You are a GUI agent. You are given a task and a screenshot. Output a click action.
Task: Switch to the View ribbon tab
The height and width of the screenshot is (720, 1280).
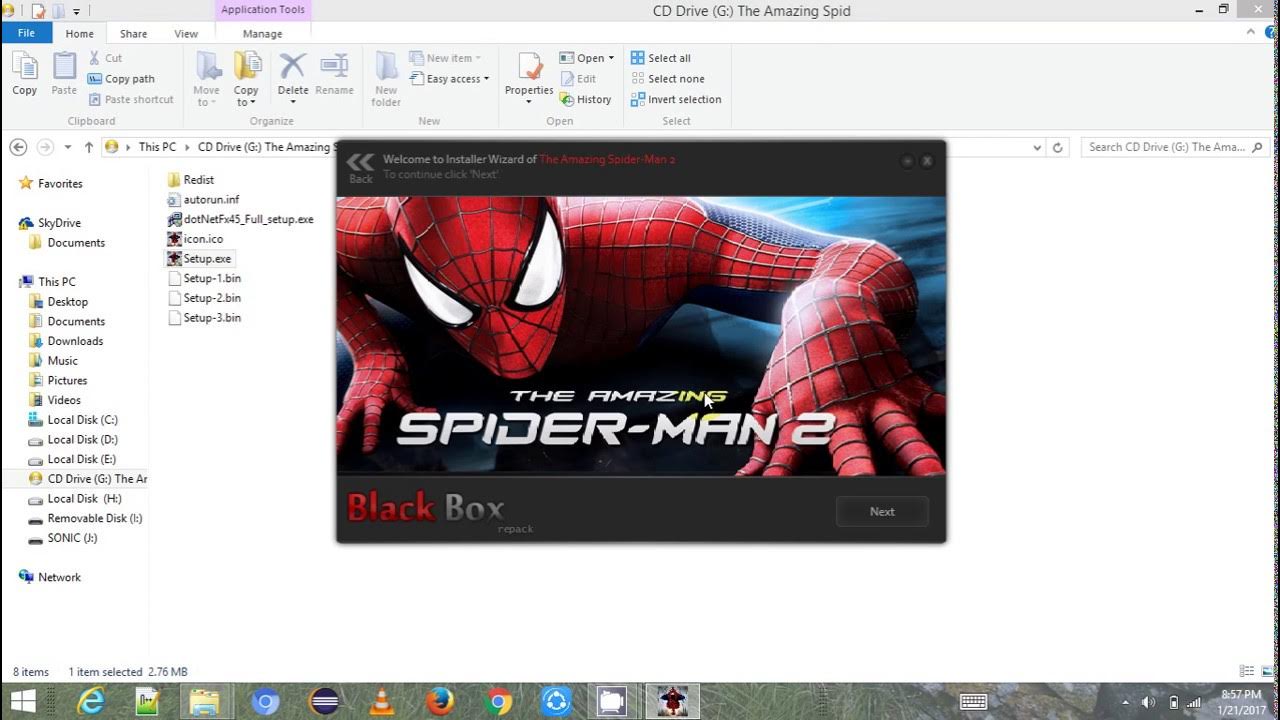[186, 33]
